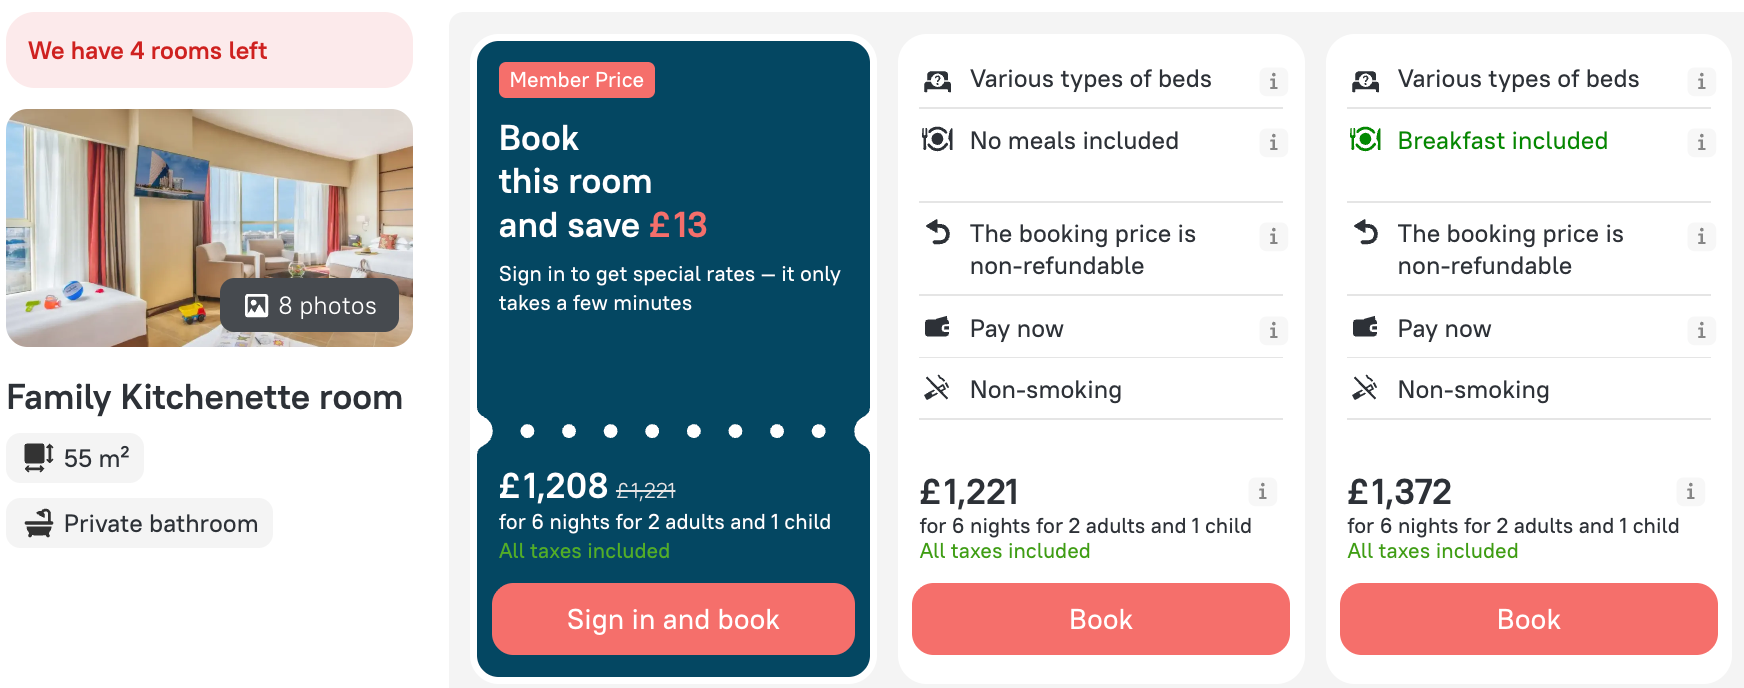Click the green Breakfast included meal icon
This screenshot has height=688, width=1744.
[x=1365, y=140]
